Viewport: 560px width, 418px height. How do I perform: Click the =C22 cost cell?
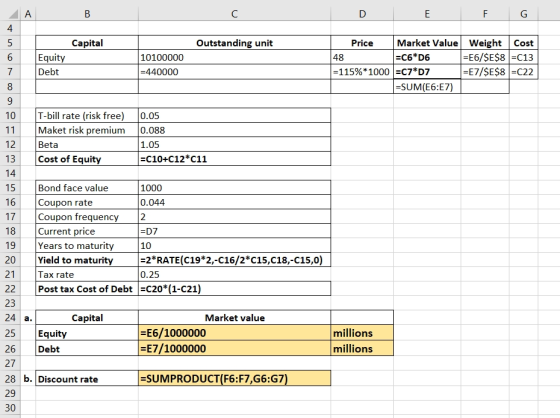[523, 72]
